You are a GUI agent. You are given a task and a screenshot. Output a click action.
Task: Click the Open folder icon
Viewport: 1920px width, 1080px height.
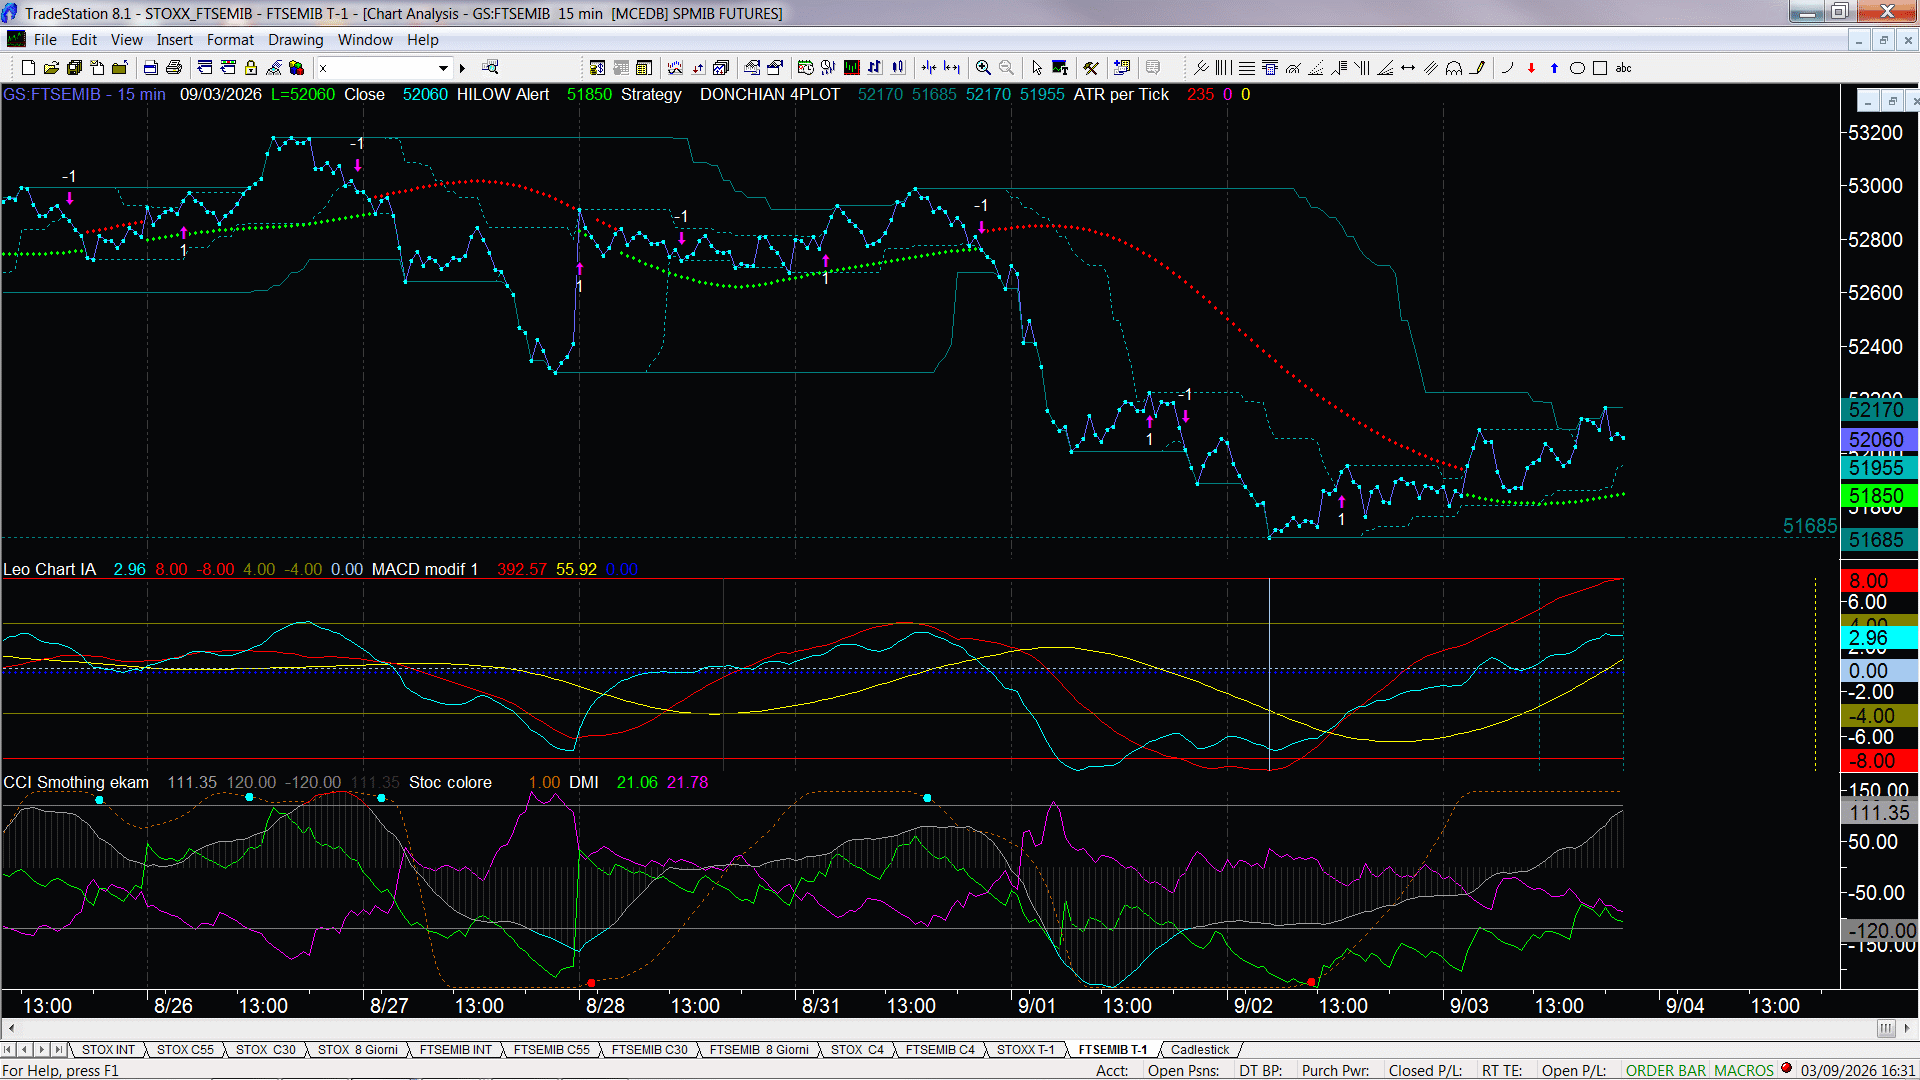[x=51, y=68]
